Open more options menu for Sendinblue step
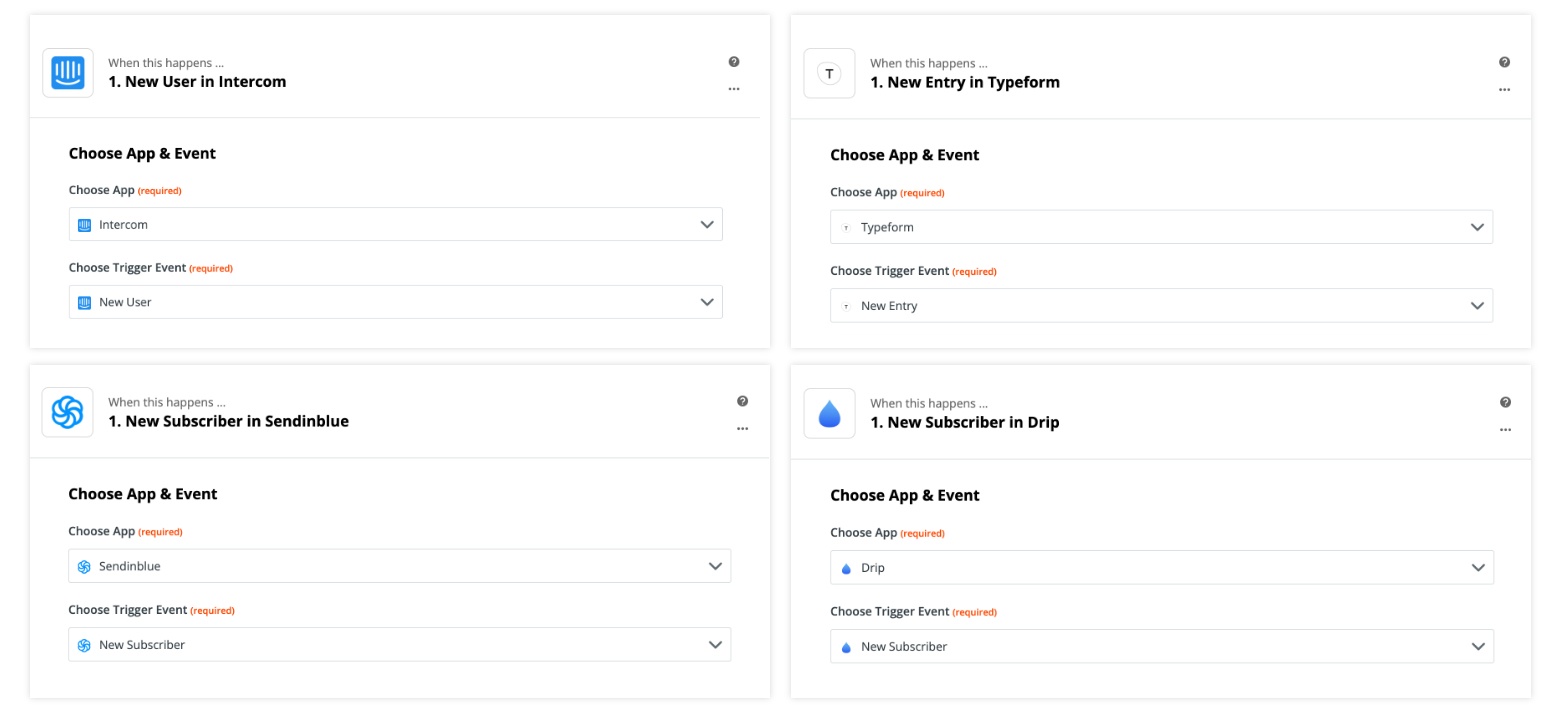Image resolution: width=1560 pixels, height=713 pixels. 742,429
